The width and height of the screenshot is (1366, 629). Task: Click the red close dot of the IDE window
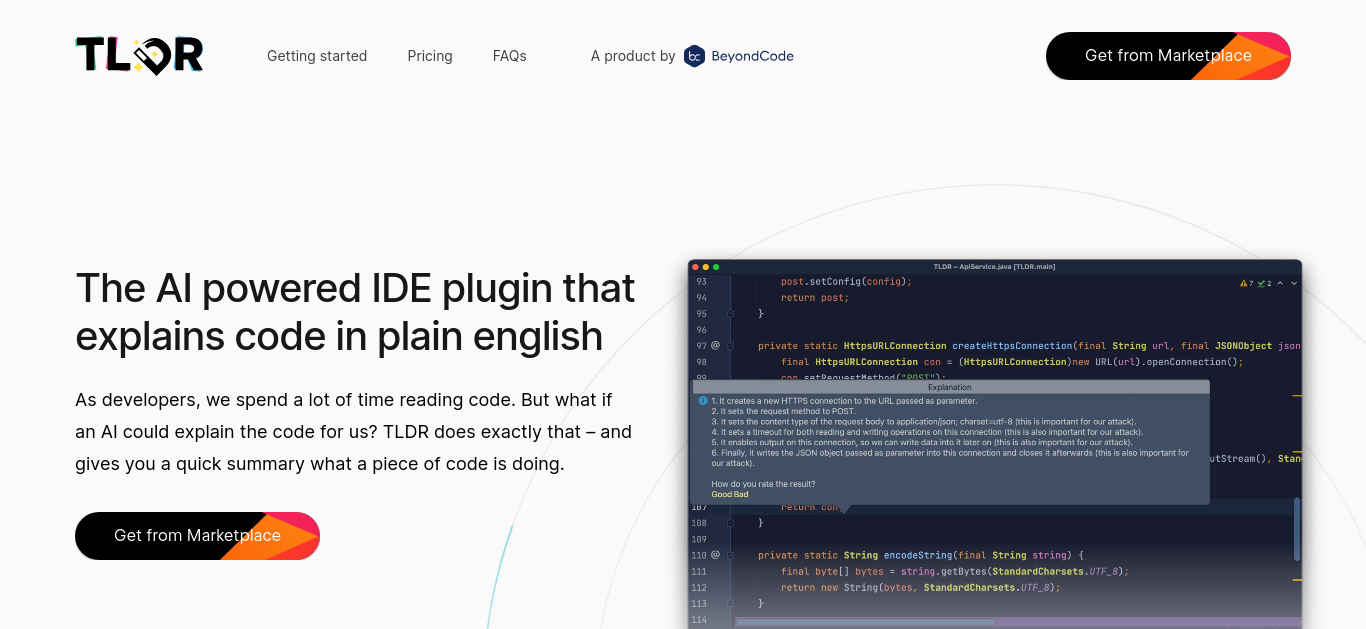pos(696,267)
